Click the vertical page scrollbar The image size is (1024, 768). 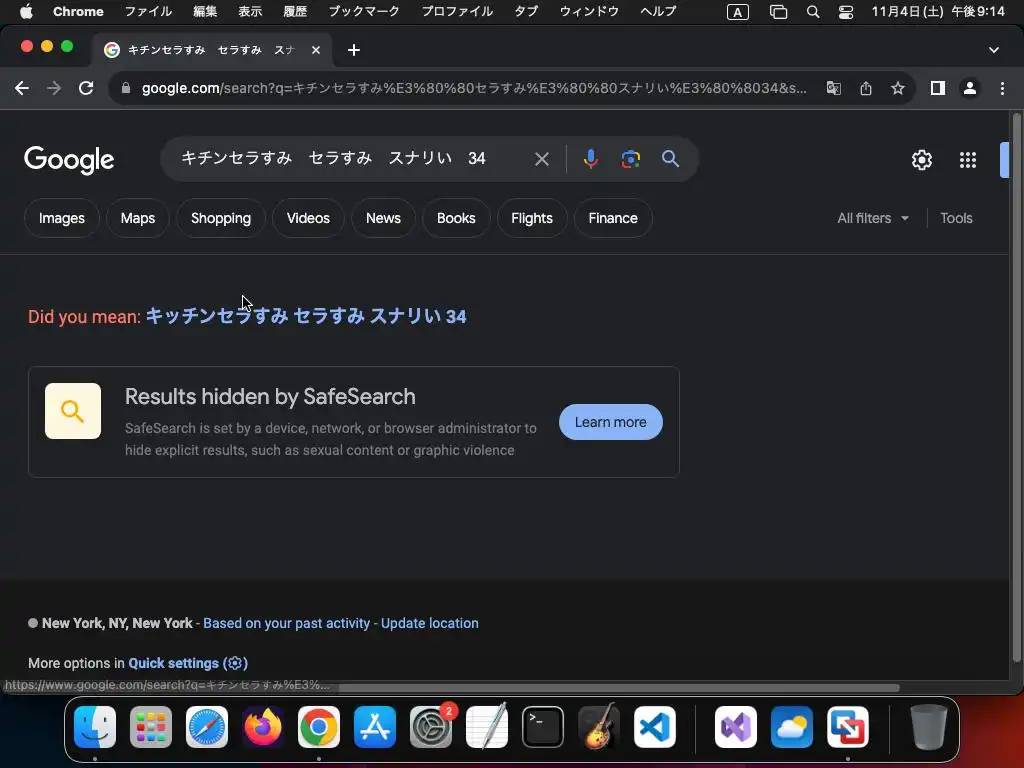pyautogui.click(x=1016, y=389)
